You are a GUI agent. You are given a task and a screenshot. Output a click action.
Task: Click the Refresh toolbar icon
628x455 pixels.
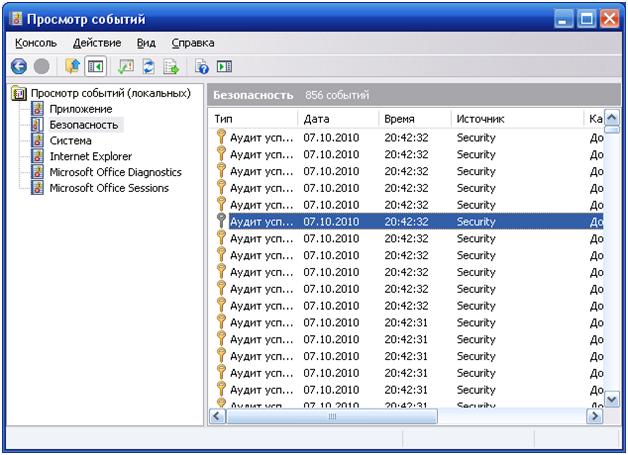click(149, 66)
